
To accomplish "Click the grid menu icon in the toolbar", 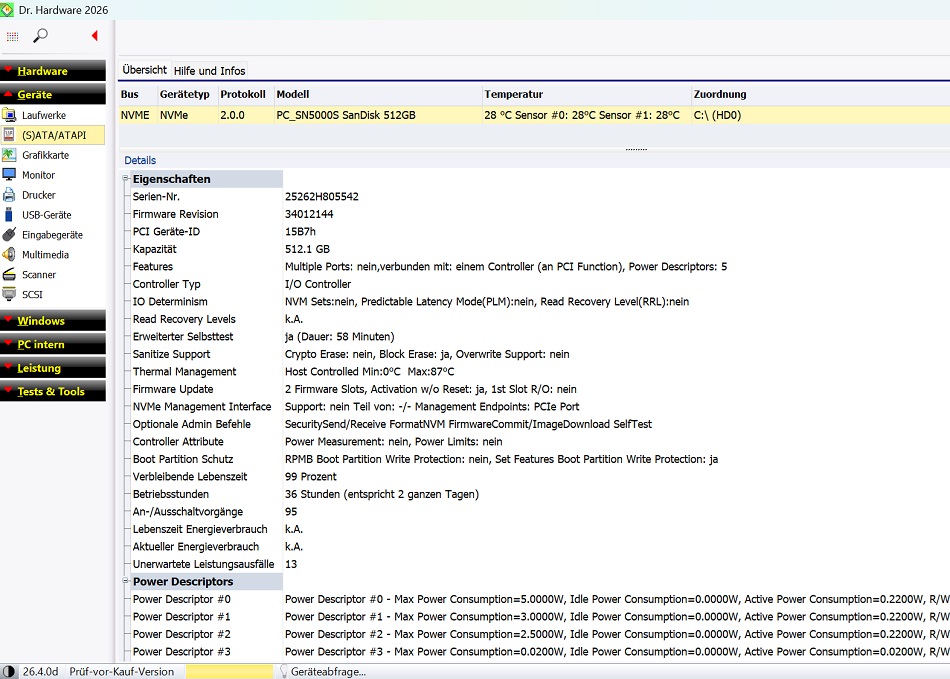I will tap(12, 36).
